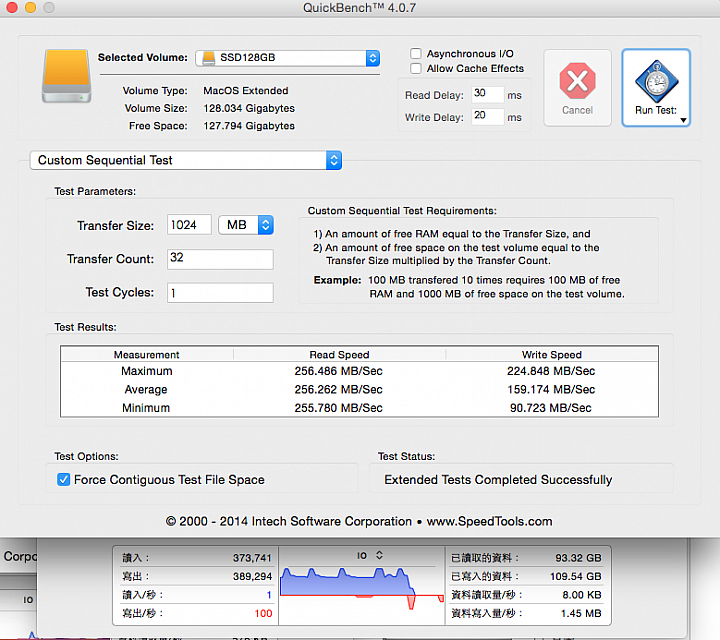Click the Custom Sequential Test Requirements heading

pos(402,211)
